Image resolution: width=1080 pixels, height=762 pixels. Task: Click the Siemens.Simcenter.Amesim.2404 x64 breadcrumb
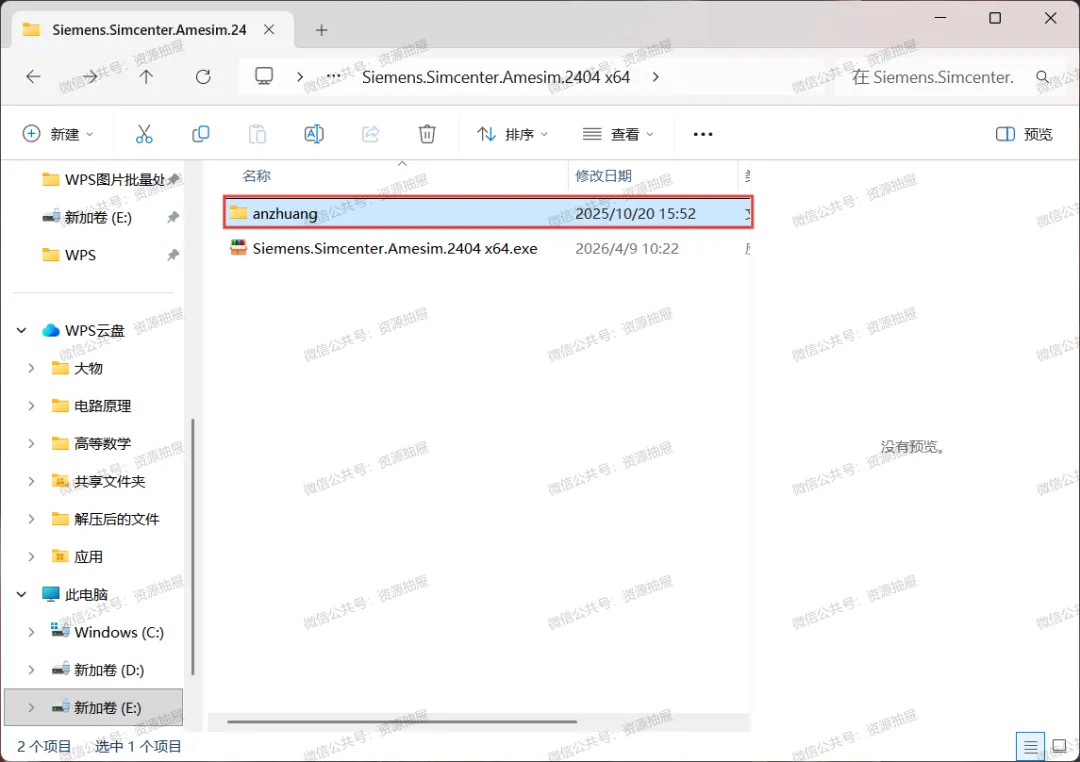(496, 77)
